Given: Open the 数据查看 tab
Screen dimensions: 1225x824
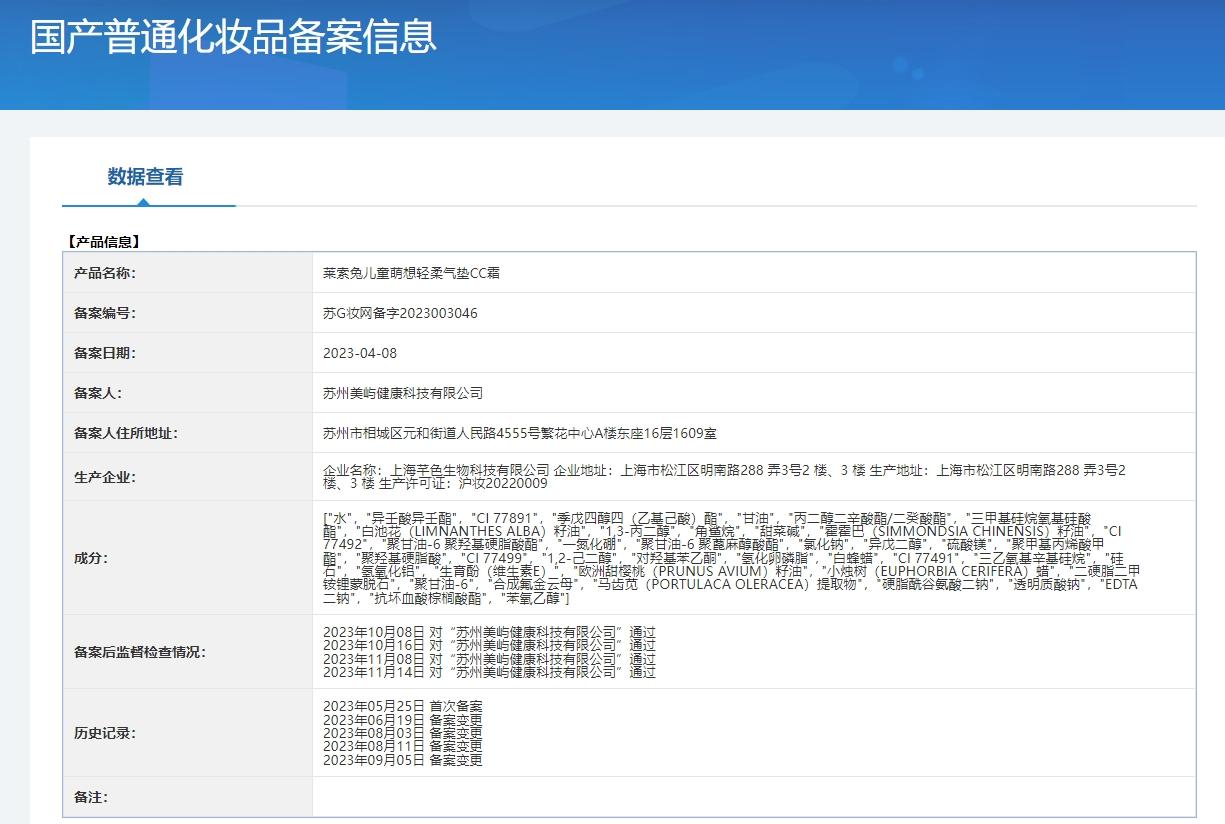Looking at the screenshot, I should [x=146, y=177].
